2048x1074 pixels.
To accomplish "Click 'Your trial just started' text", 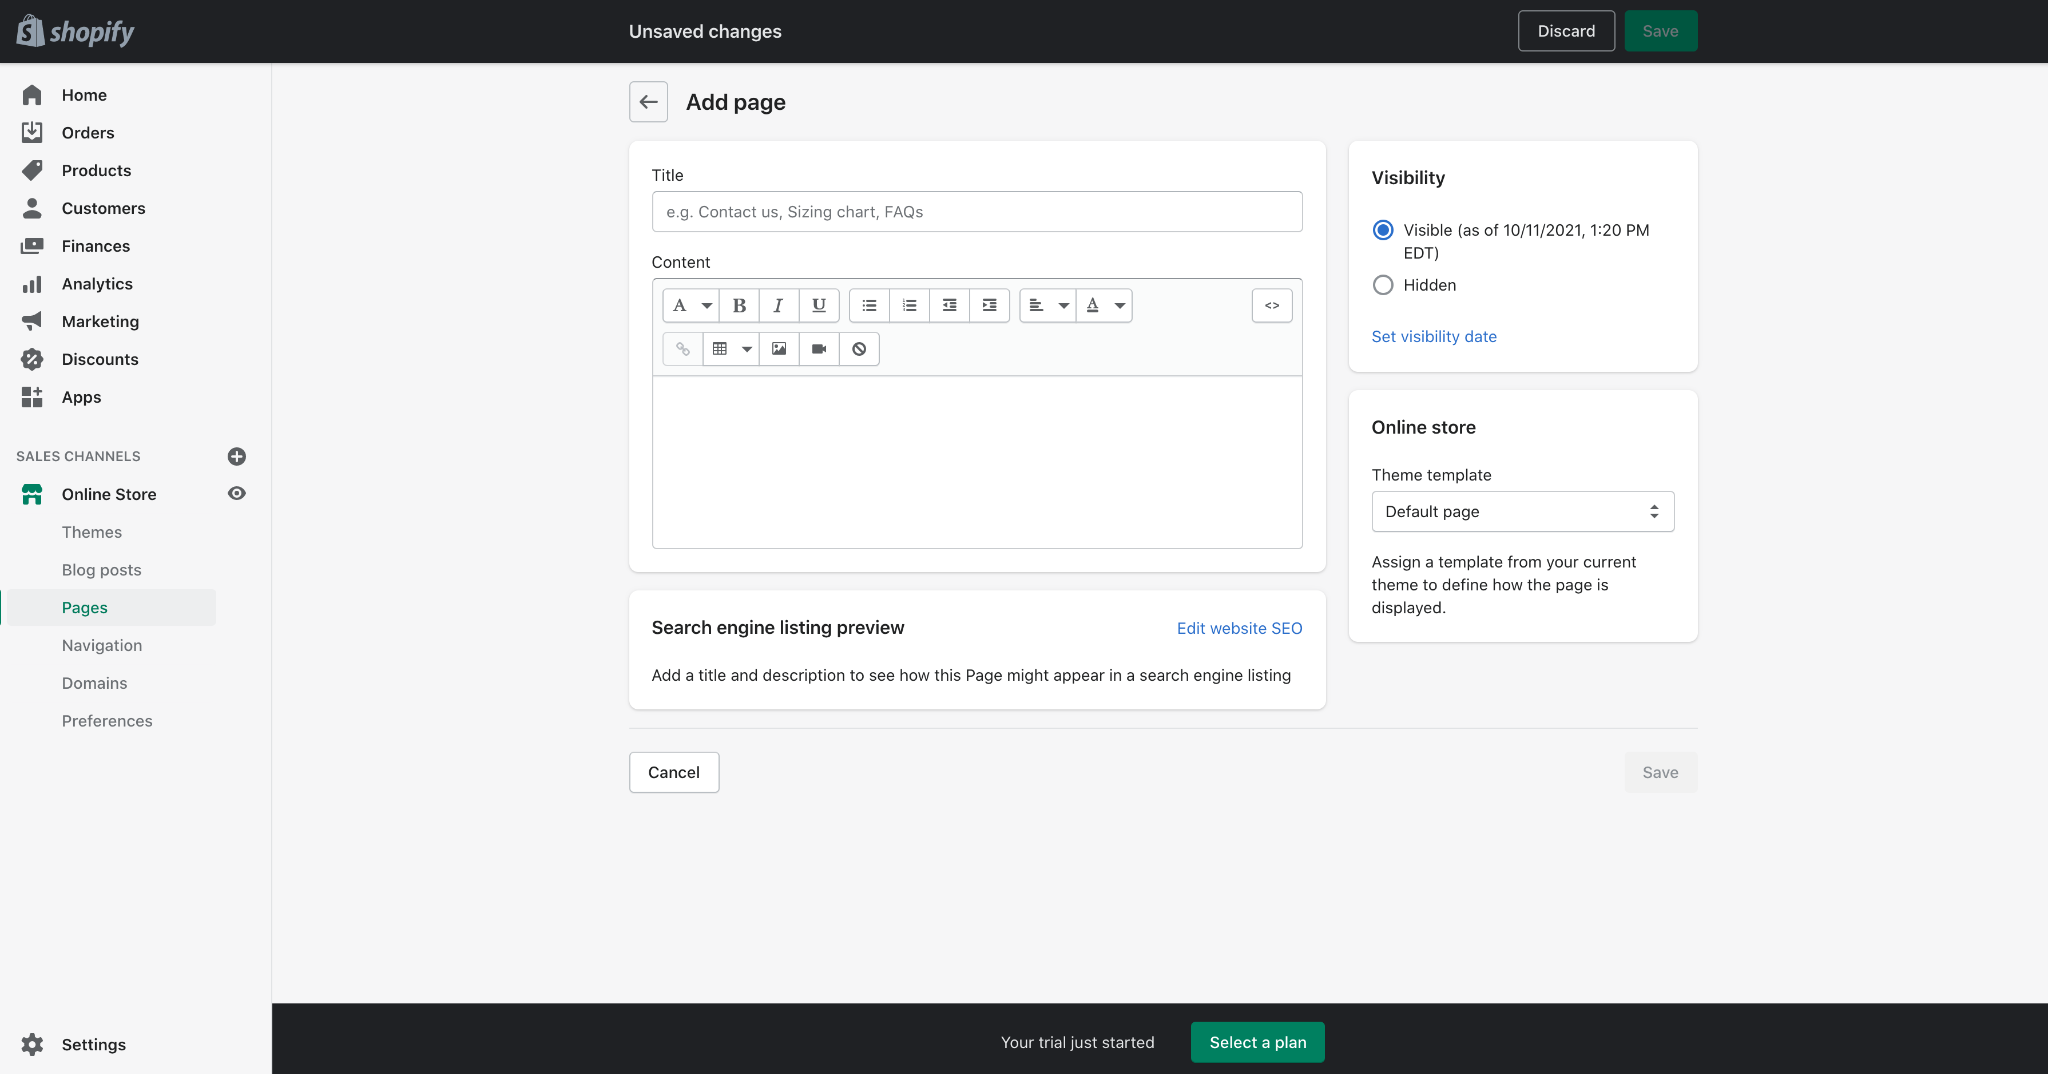I will click(x=1077, y=1042).
